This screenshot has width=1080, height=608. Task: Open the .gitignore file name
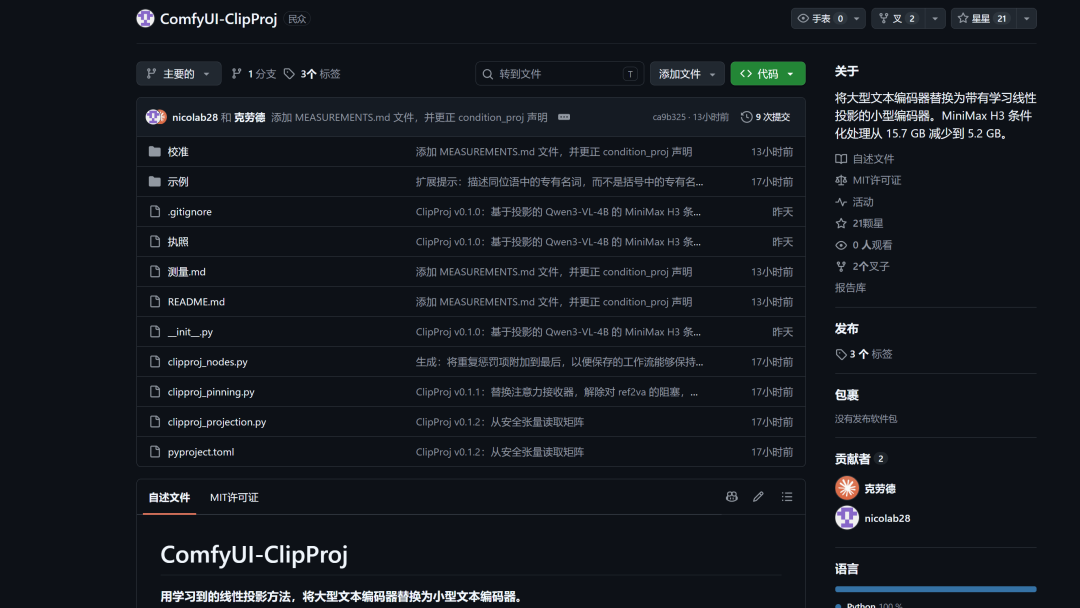[x=189, y=211]
